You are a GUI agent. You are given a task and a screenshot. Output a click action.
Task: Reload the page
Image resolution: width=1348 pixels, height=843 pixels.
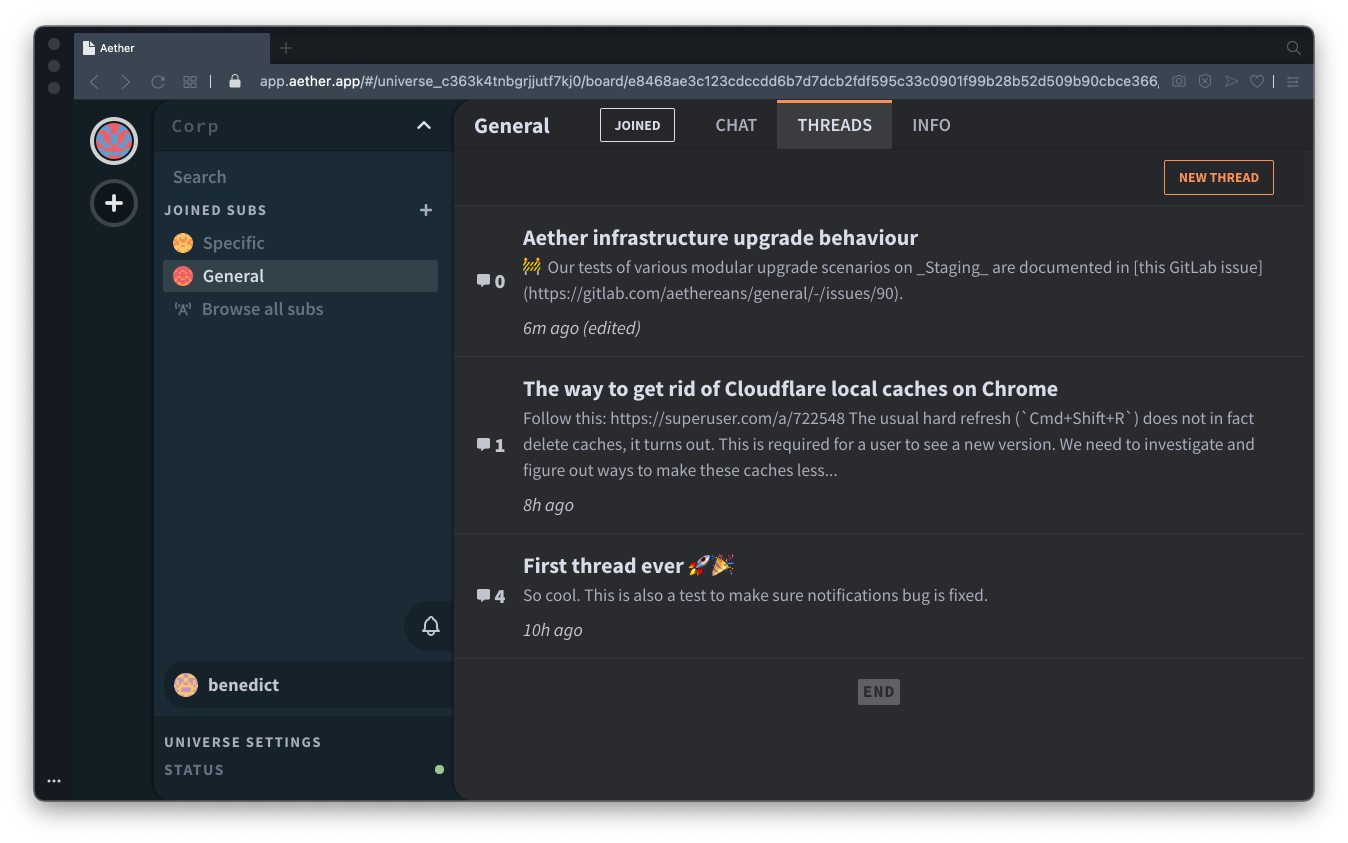(x=158, y=82)
